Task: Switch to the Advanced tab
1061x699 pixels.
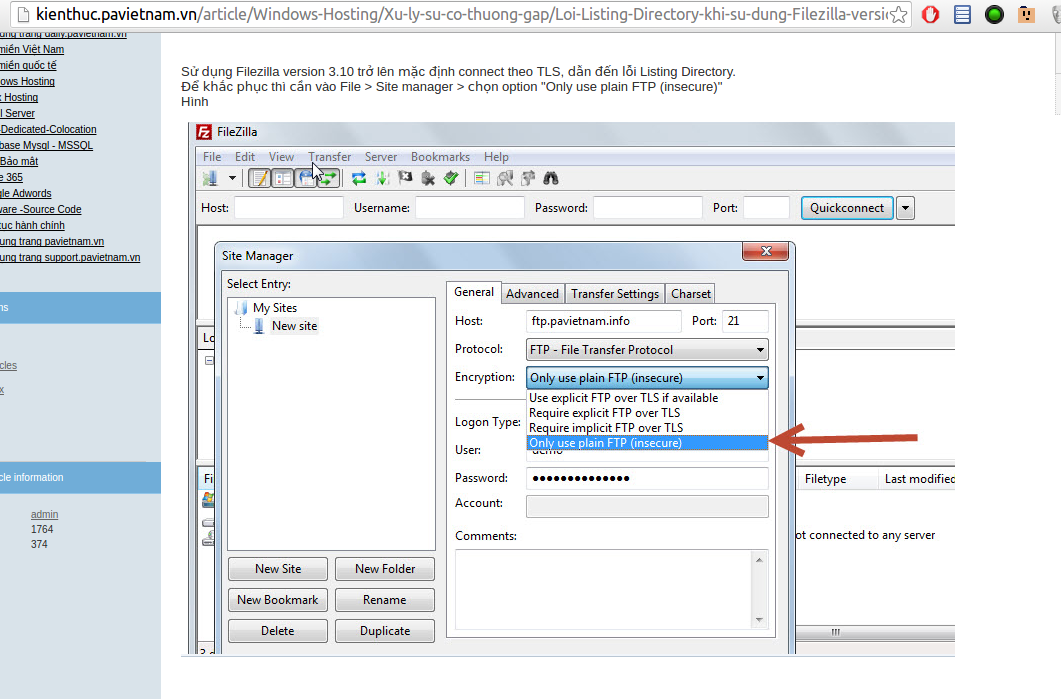Action: 533,294
